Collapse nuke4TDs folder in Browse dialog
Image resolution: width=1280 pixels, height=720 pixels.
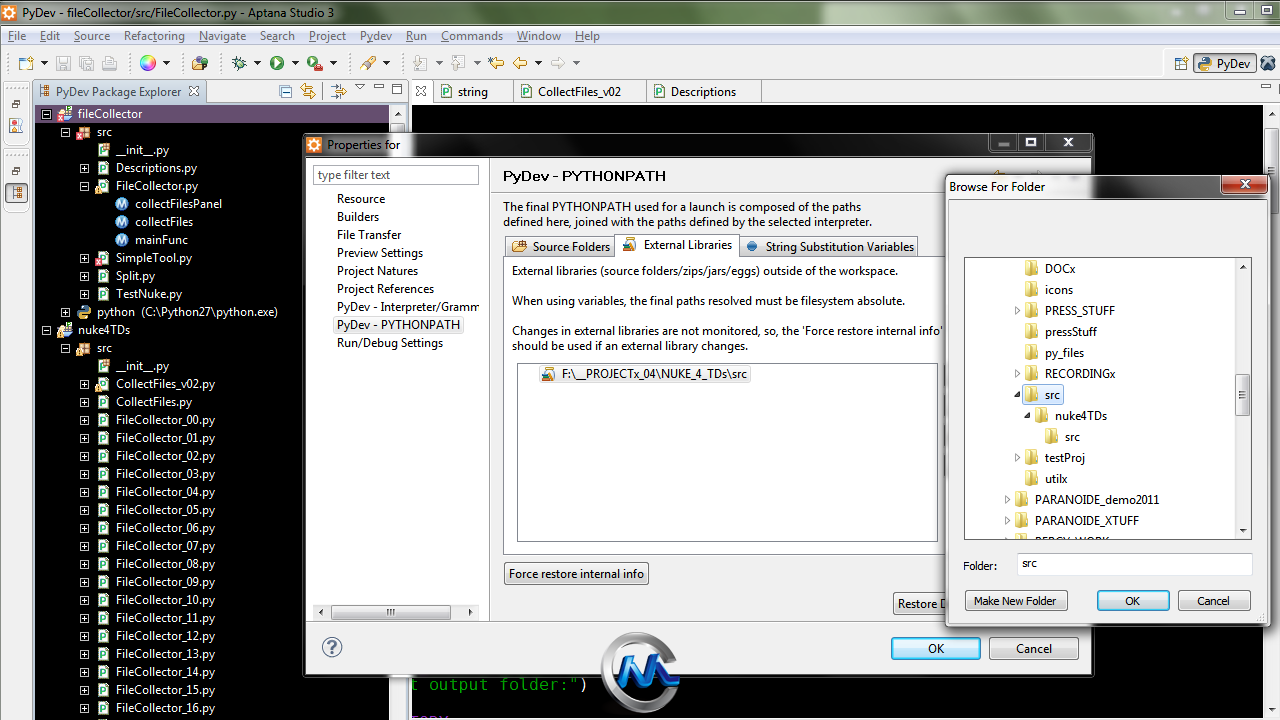tap(1028, 416)
